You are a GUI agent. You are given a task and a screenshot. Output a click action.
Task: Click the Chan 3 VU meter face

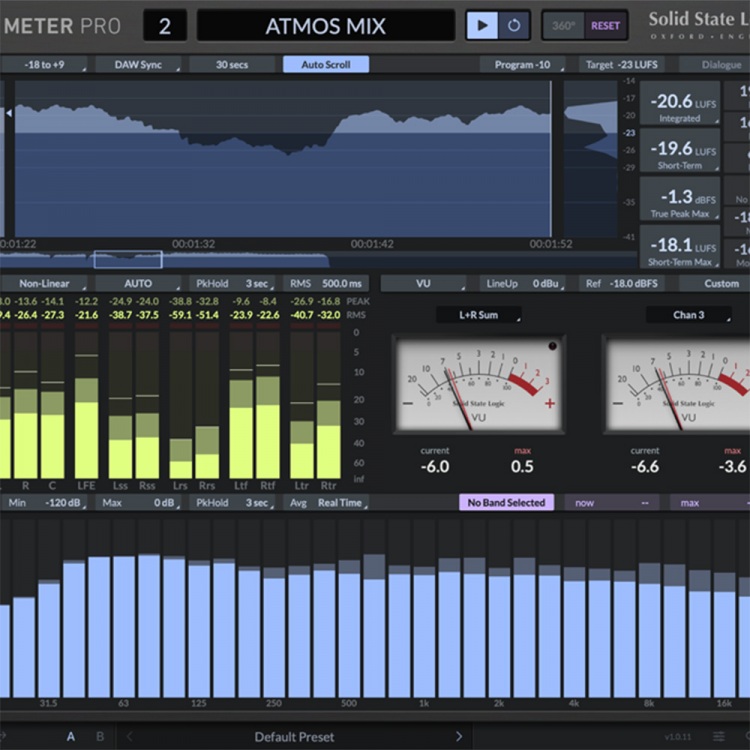[x=676, y=385]
